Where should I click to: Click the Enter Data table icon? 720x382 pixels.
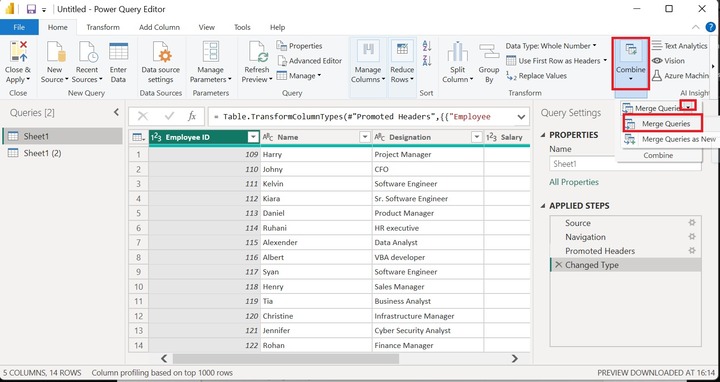pos(118,51)
